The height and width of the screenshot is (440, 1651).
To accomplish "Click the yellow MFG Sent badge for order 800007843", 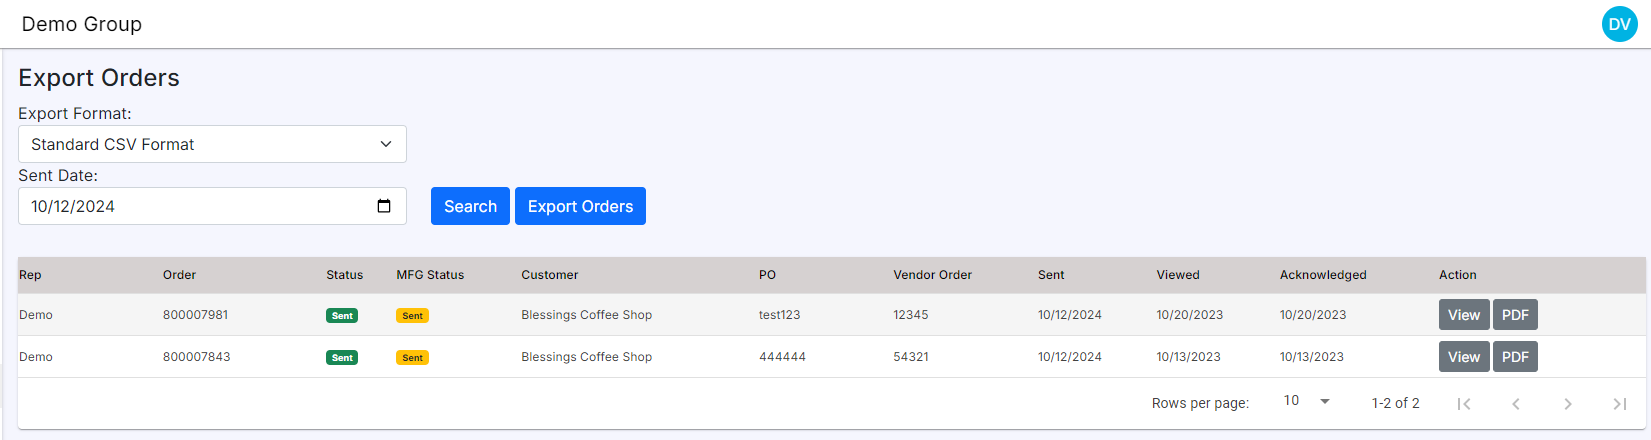I will (412, 358).
